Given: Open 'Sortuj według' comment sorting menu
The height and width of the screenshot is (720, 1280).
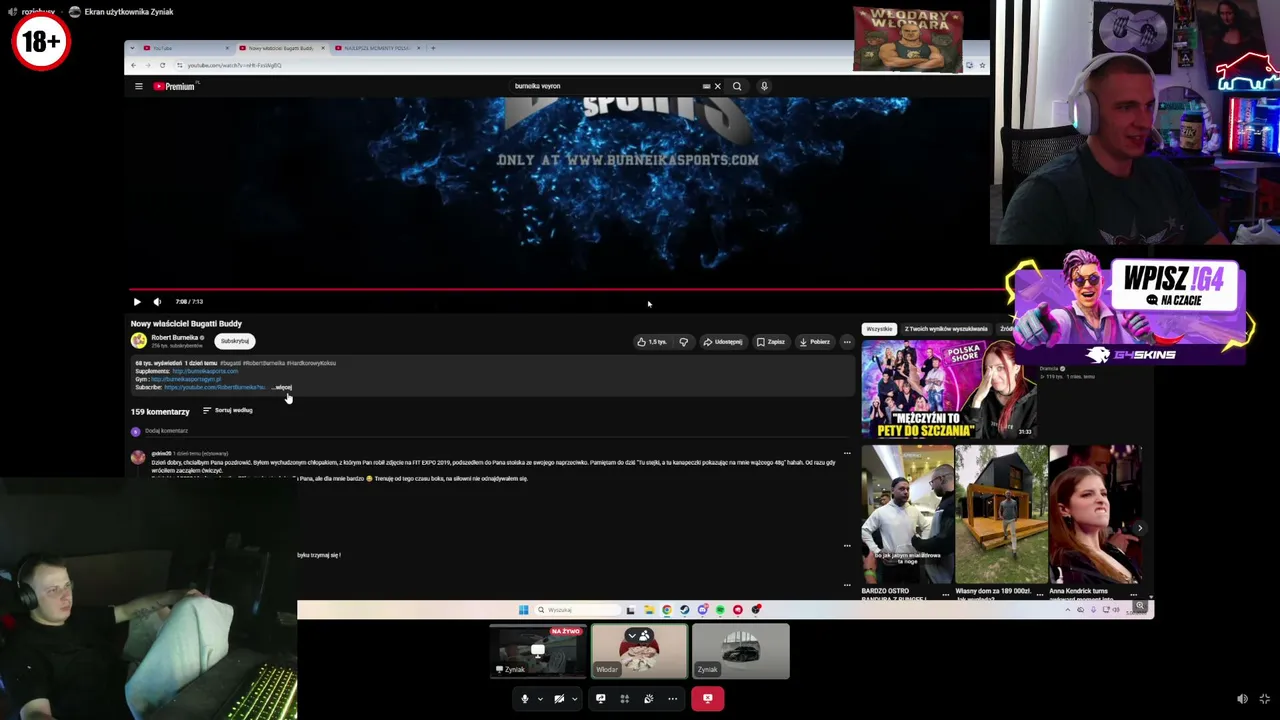Looking at the screenshot, I should (228, 410).
